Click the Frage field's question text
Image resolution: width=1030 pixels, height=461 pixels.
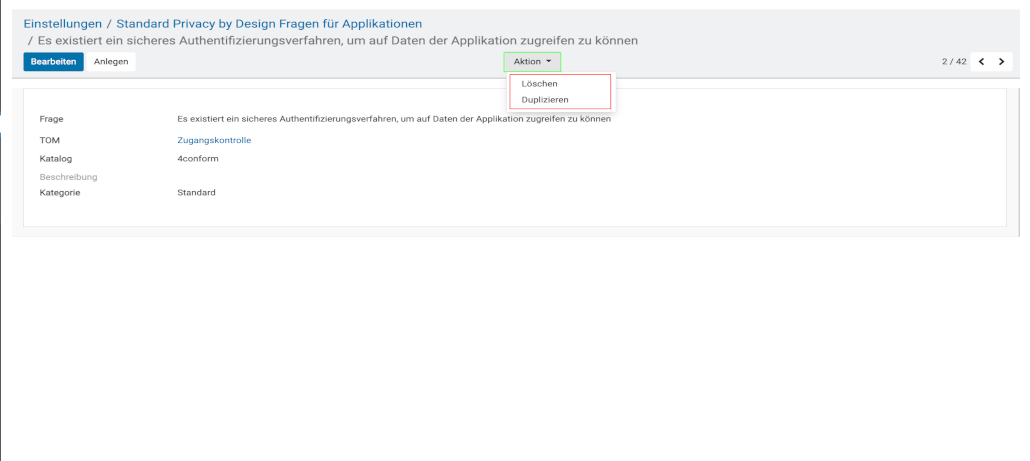pos(393,119)
